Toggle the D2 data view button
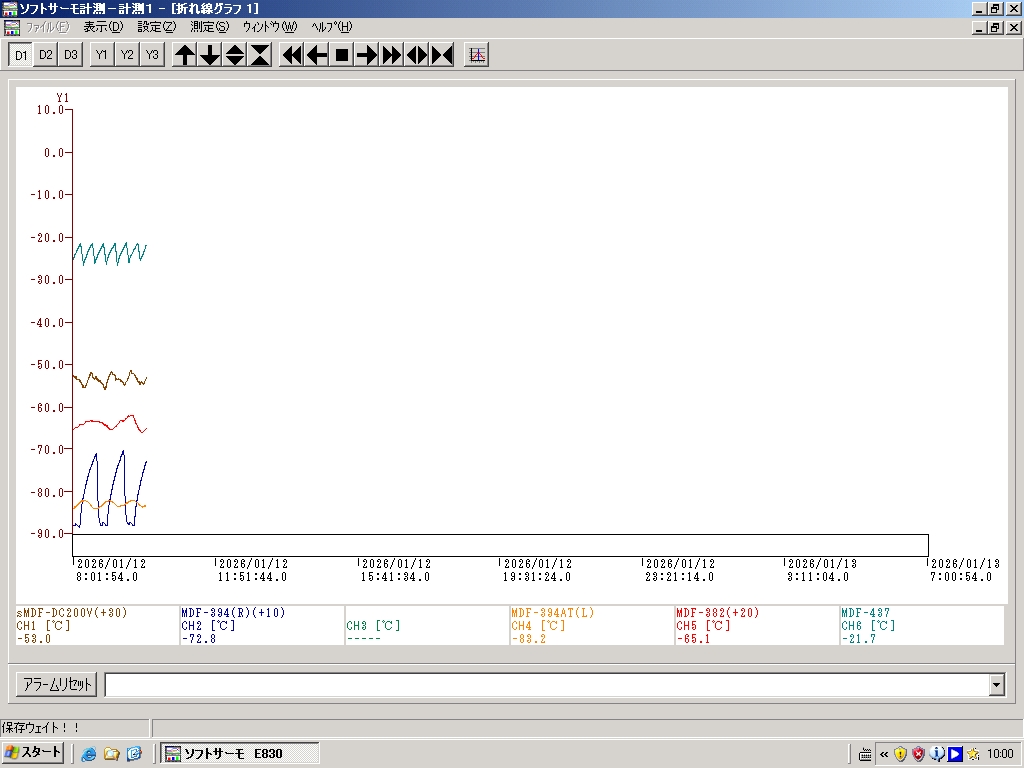 46,55
